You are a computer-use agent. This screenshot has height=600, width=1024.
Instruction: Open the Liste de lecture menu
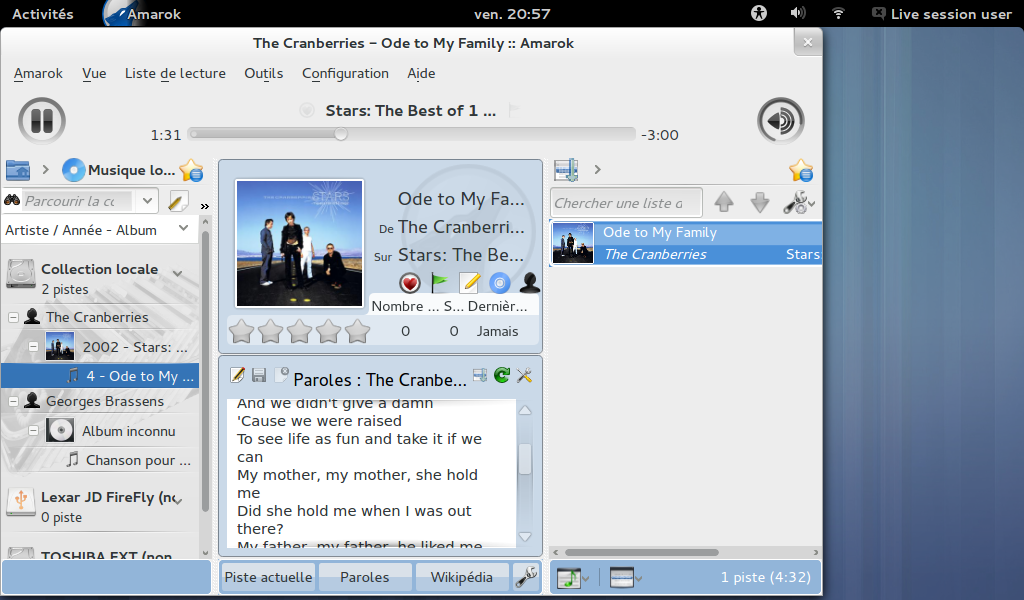[x=175, y=74]
